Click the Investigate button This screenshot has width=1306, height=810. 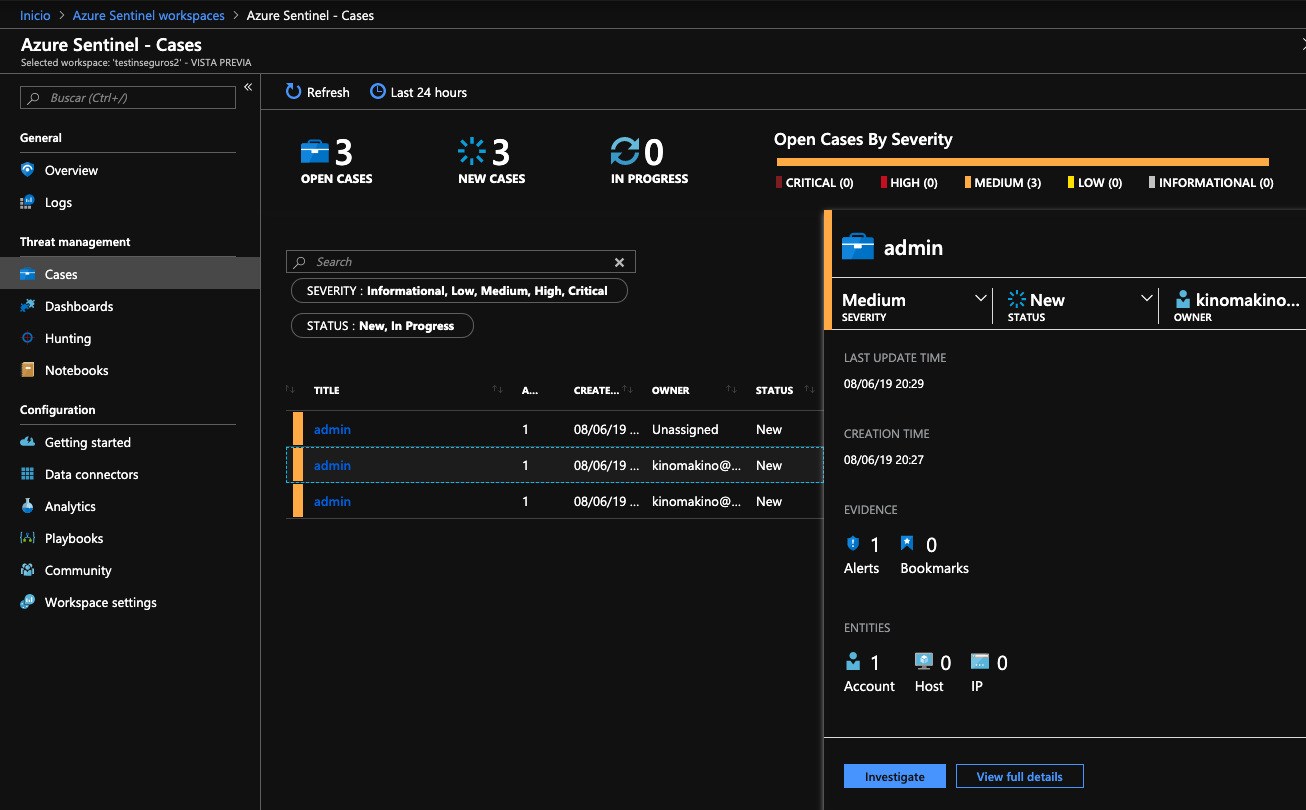[894, 777]
